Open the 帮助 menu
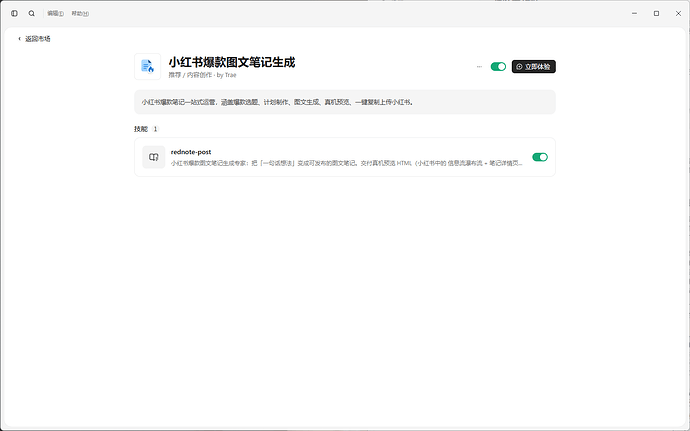This screenshot has width=690, height=431. (80, 14)
